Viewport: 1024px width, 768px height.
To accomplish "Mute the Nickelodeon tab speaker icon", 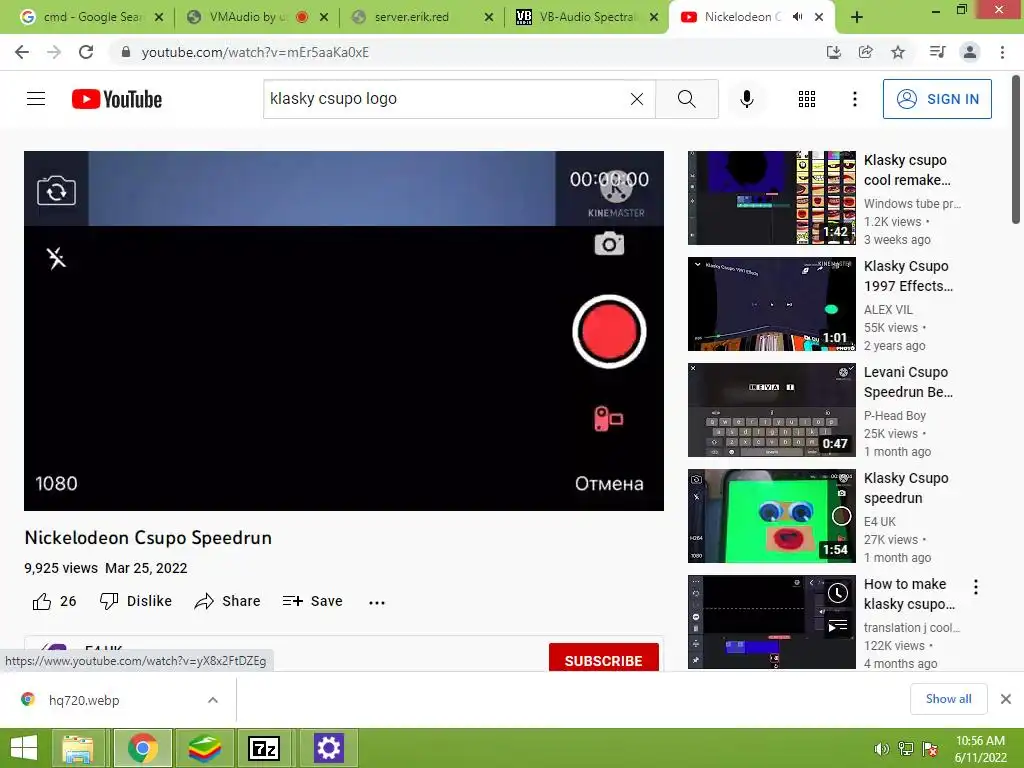I will [797, 17].
